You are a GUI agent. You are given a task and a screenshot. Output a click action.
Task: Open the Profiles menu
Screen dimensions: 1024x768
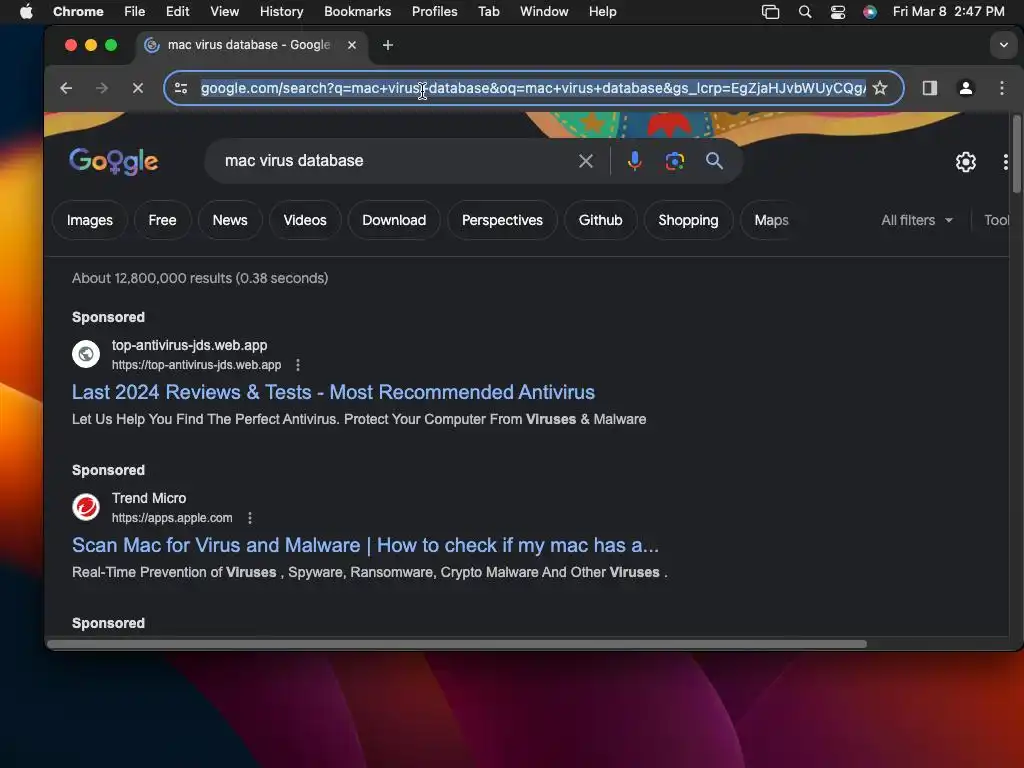click(x=434, y=12)
